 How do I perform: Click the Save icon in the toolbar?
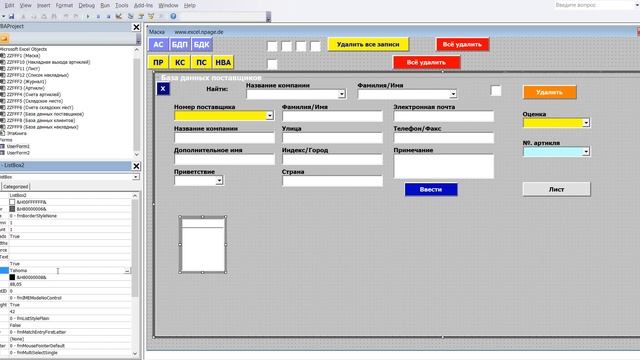click(11, 16)
